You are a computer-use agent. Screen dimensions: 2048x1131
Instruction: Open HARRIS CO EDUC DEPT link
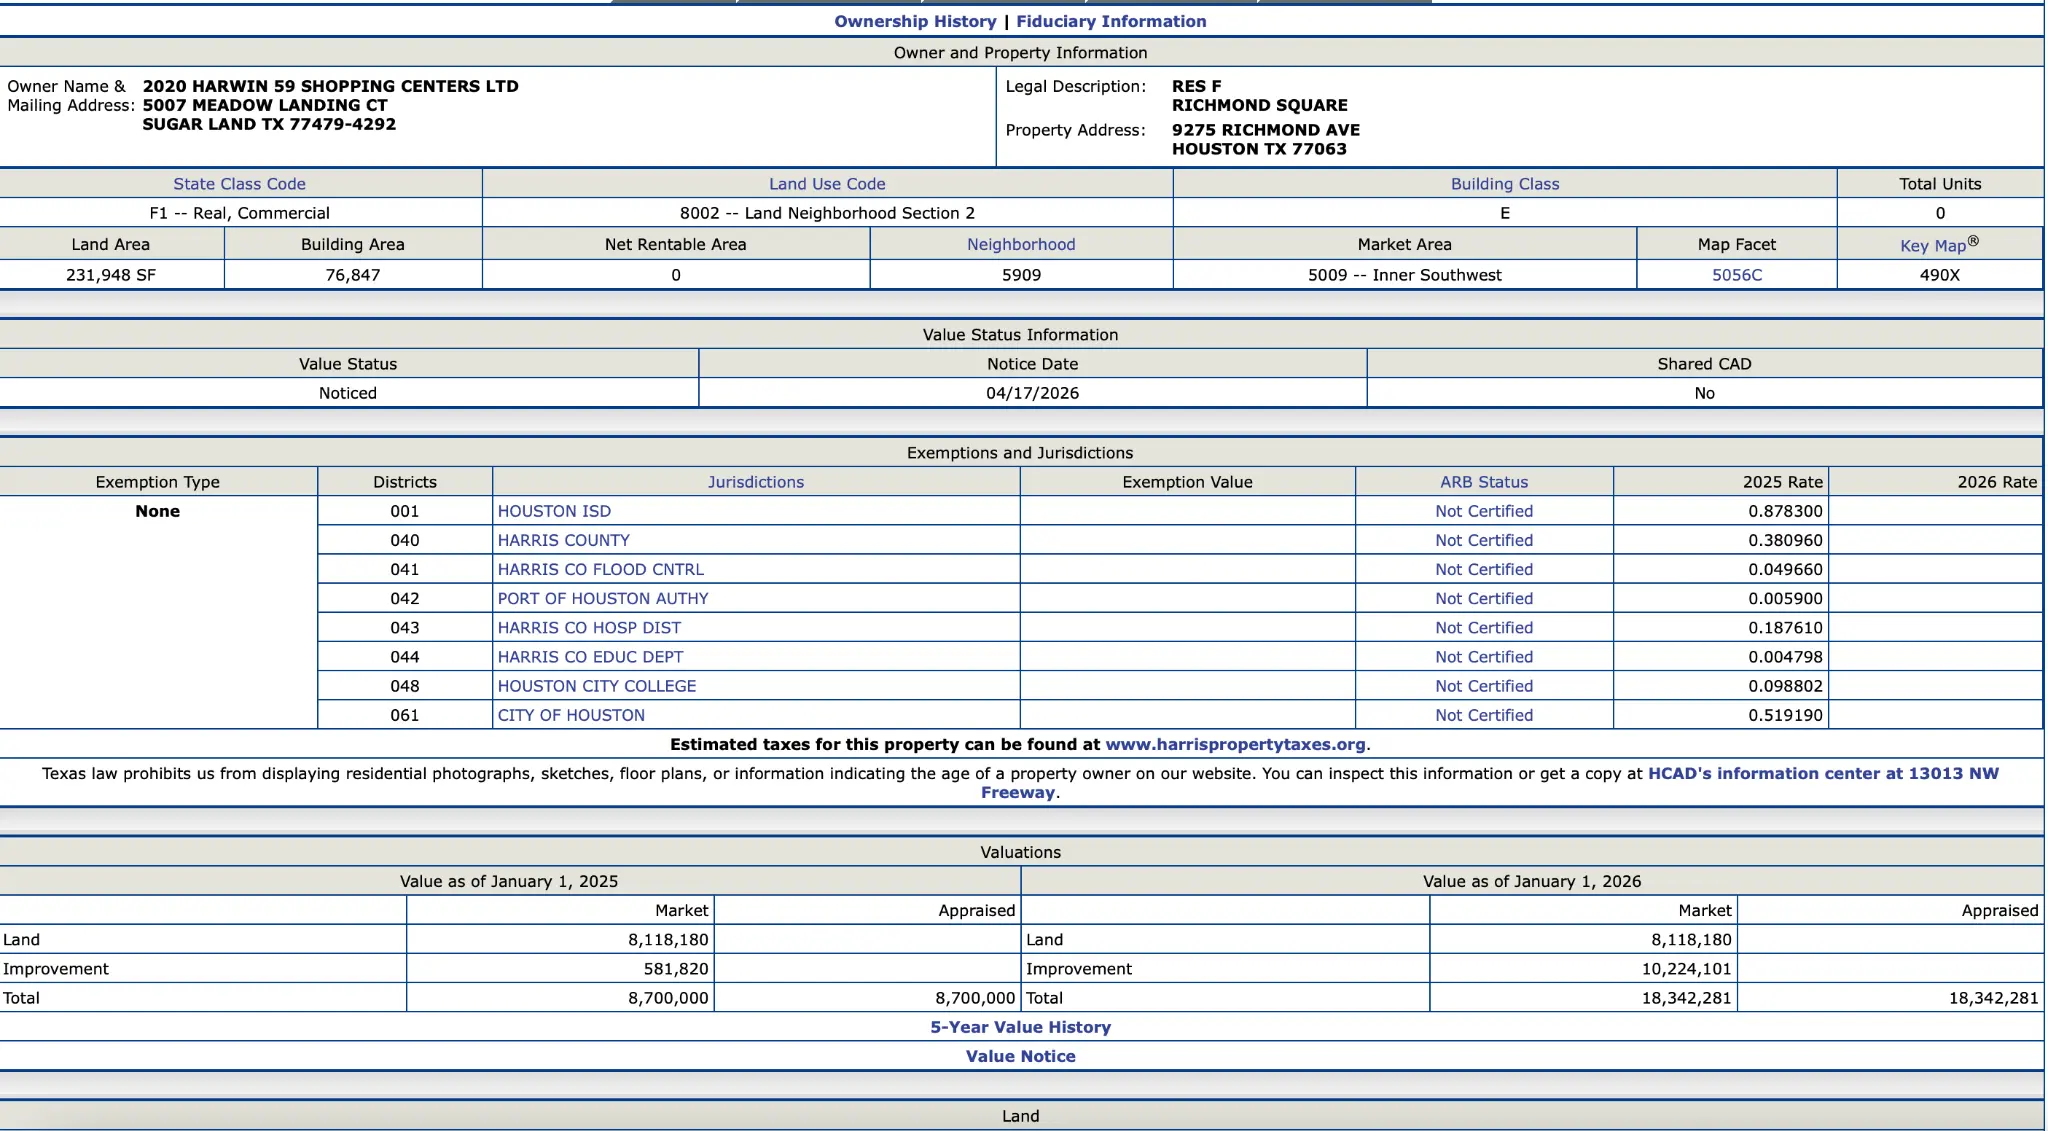pyautogui.click(x=591, y=657)
